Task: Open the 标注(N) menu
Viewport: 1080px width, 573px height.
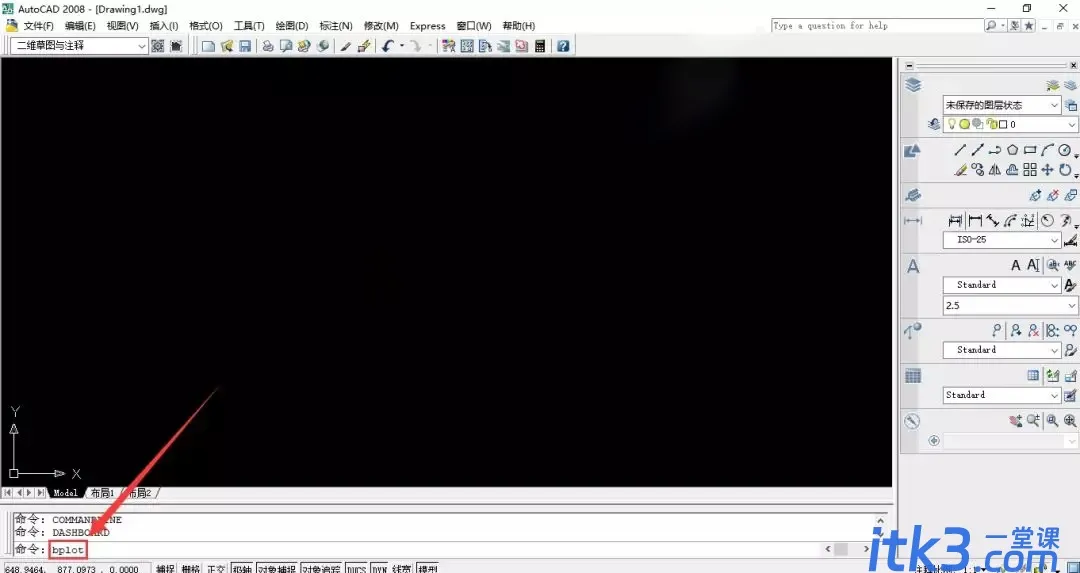Action: click(x=336, y=25)
